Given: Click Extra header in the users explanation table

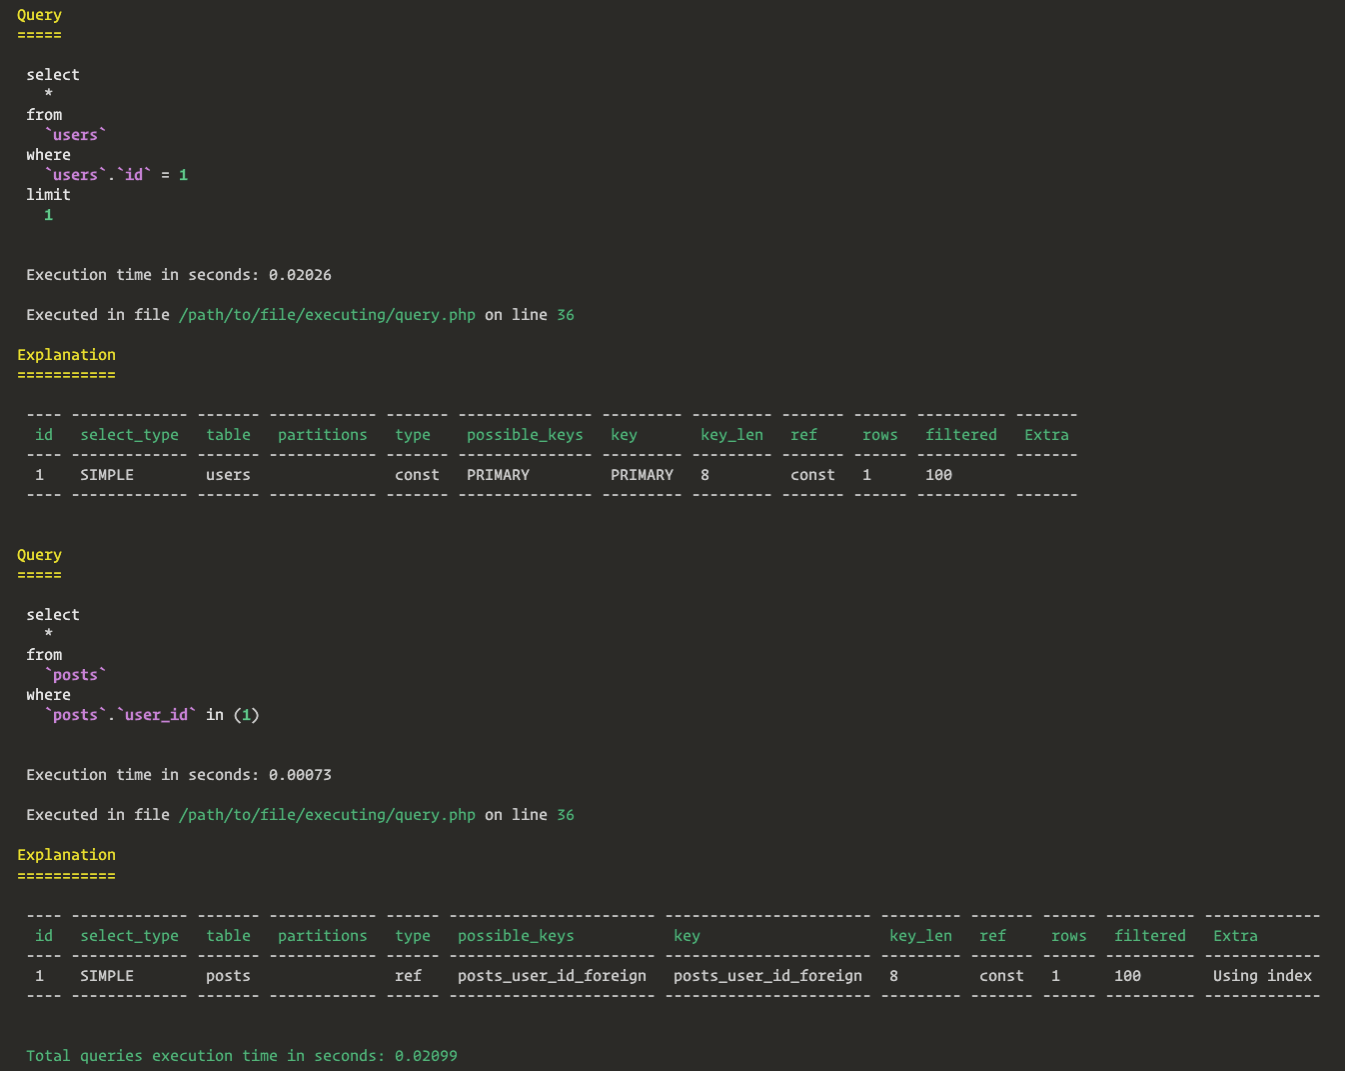Looking at the screenshot, I should pos(1046,435).
